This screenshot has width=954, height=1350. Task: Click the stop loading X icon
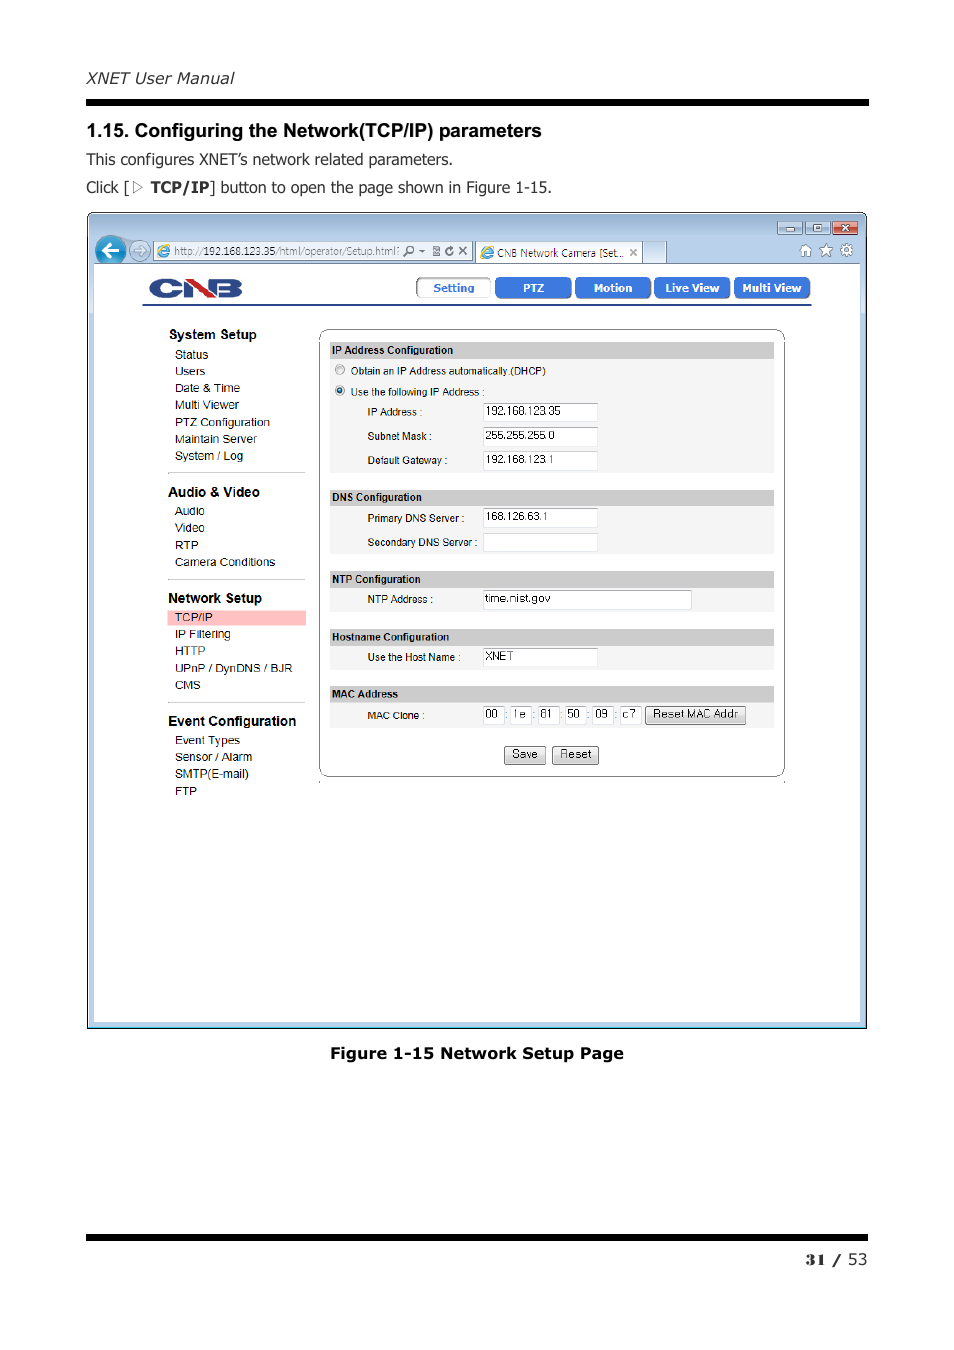pyautogui.click(x=463, y=251)
